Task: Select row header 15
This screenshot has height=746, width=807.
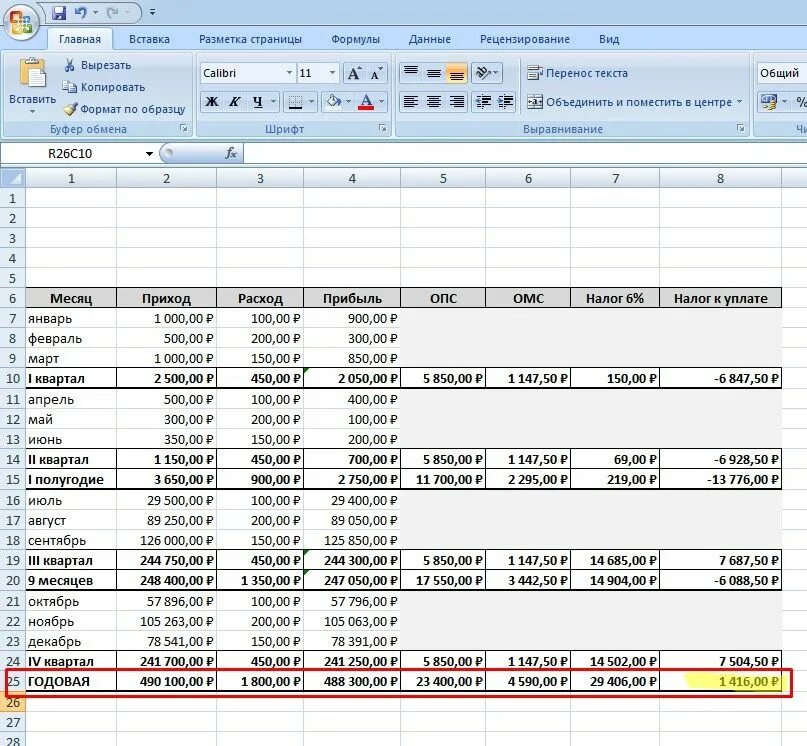Action: pyautogui.click(x=13, y=479)
